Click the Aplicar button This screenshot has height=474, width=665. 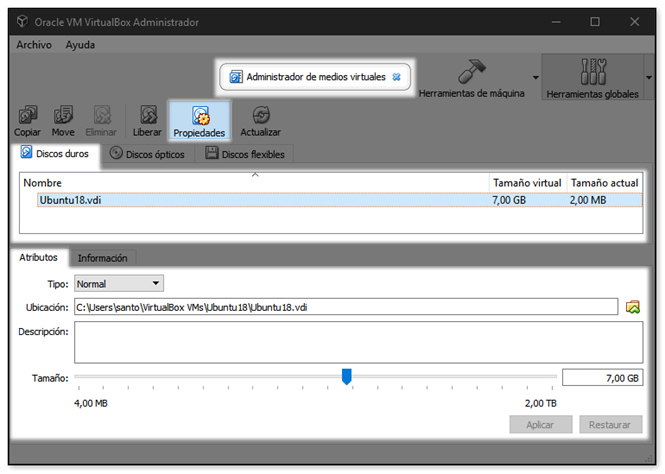[x=541, y=424]
